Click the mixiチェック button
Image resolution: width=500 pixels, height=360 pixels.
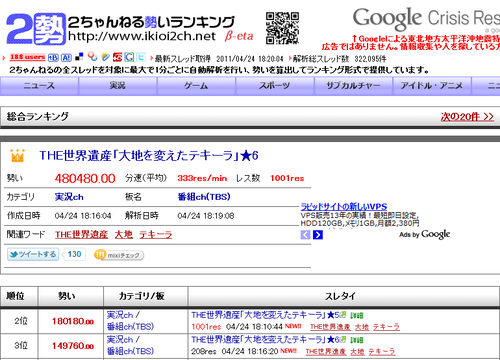pos(119,255)
